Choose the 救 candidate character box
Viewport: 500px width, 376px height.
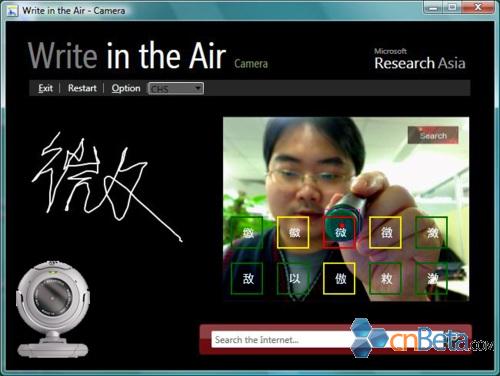coord(385,278)
